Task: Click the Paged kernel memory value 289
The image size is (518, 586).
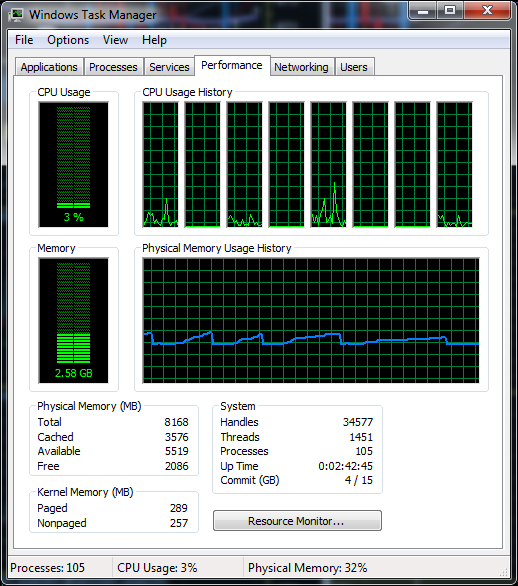Action: click(179, 508)
